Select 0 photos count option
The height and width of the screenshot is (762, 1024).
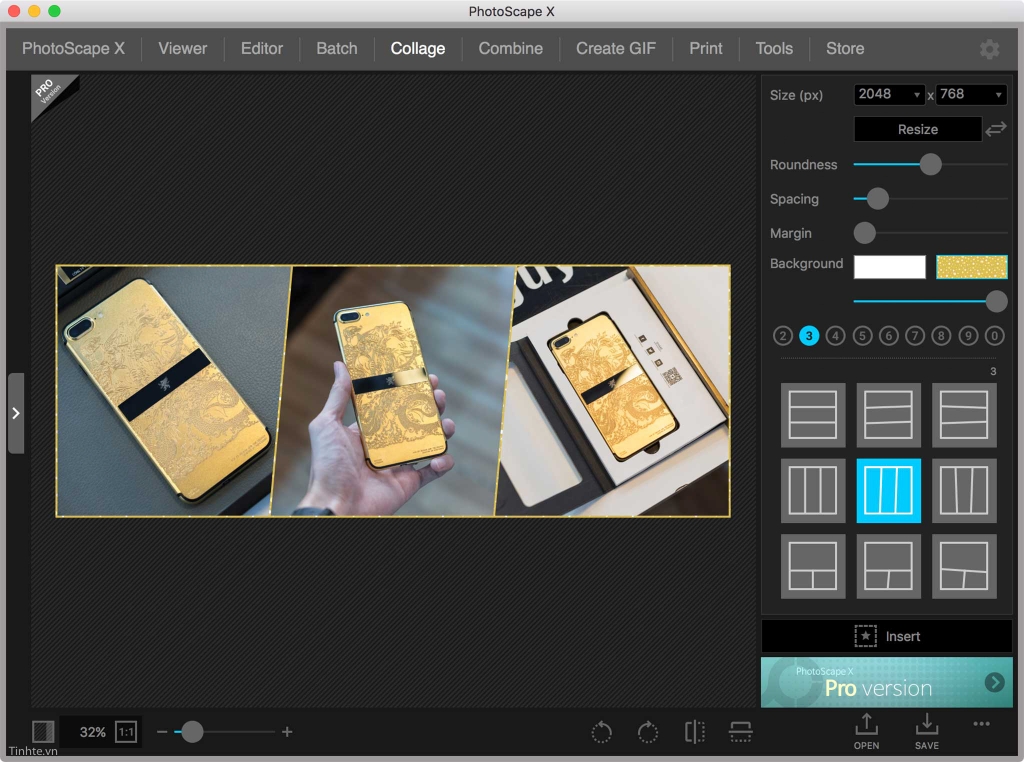[995, 336]
